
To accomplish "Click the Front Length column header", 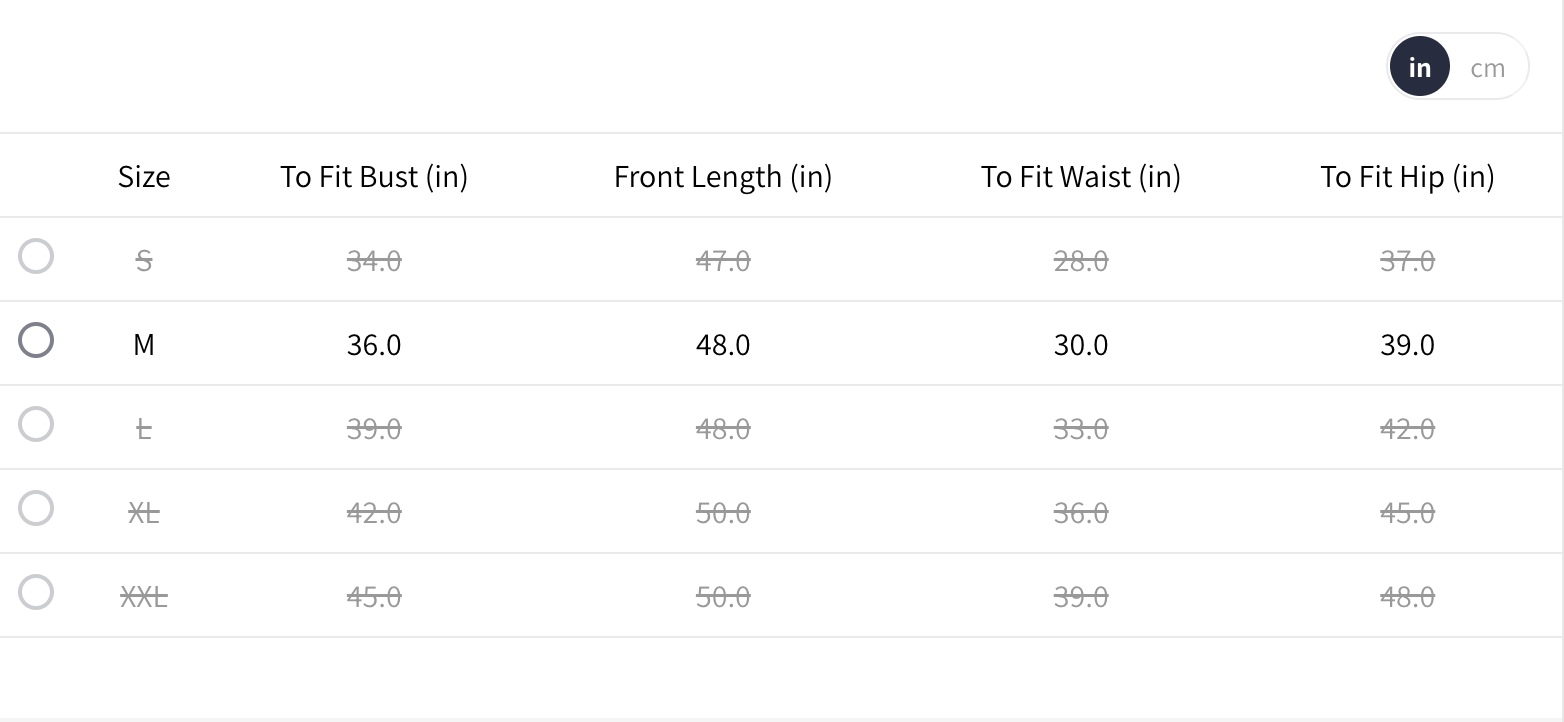I will [x=723, y=177].
